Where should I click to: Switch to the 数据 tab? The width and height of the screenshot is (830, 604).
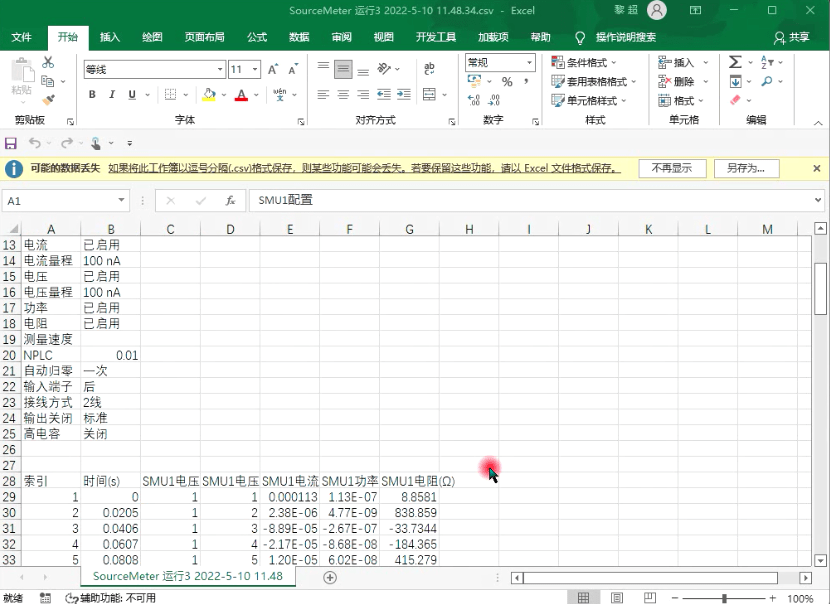(299, 37)
